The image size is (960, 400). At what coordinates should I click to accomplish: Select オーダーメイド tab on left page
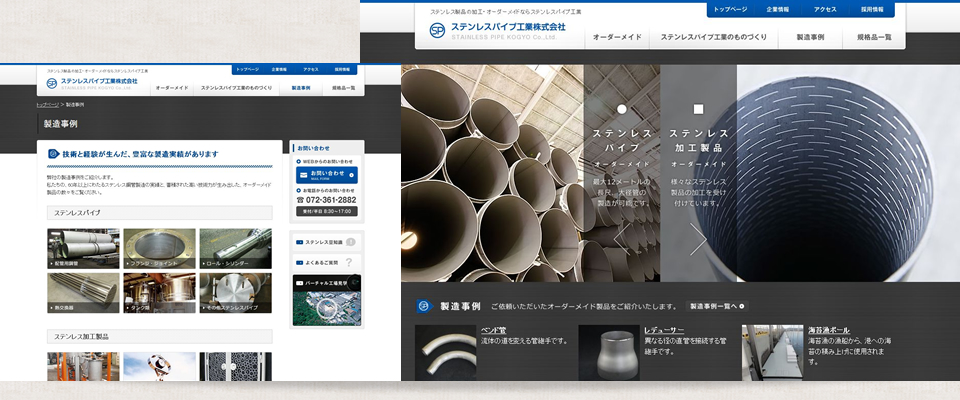(x=172, y=88)
